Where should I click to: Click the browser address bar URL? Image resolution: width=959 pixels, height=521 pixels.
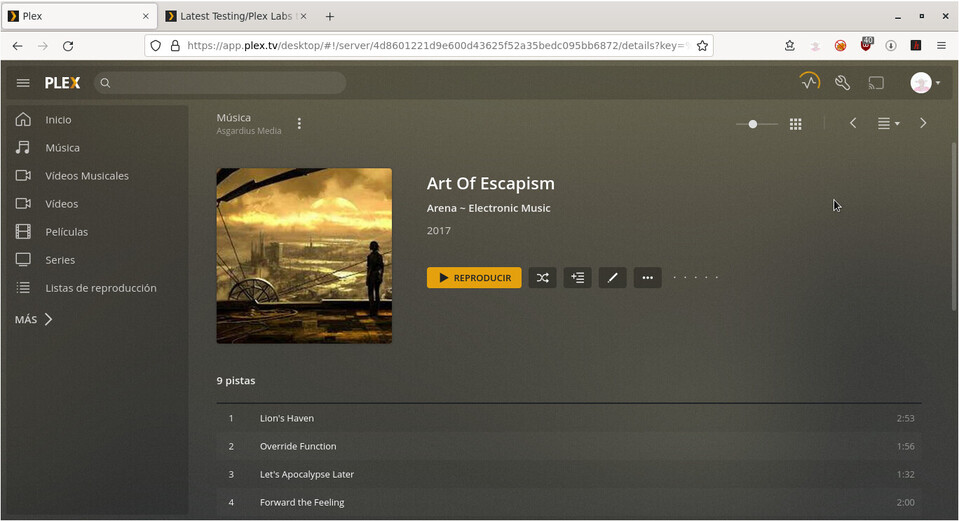438,46
